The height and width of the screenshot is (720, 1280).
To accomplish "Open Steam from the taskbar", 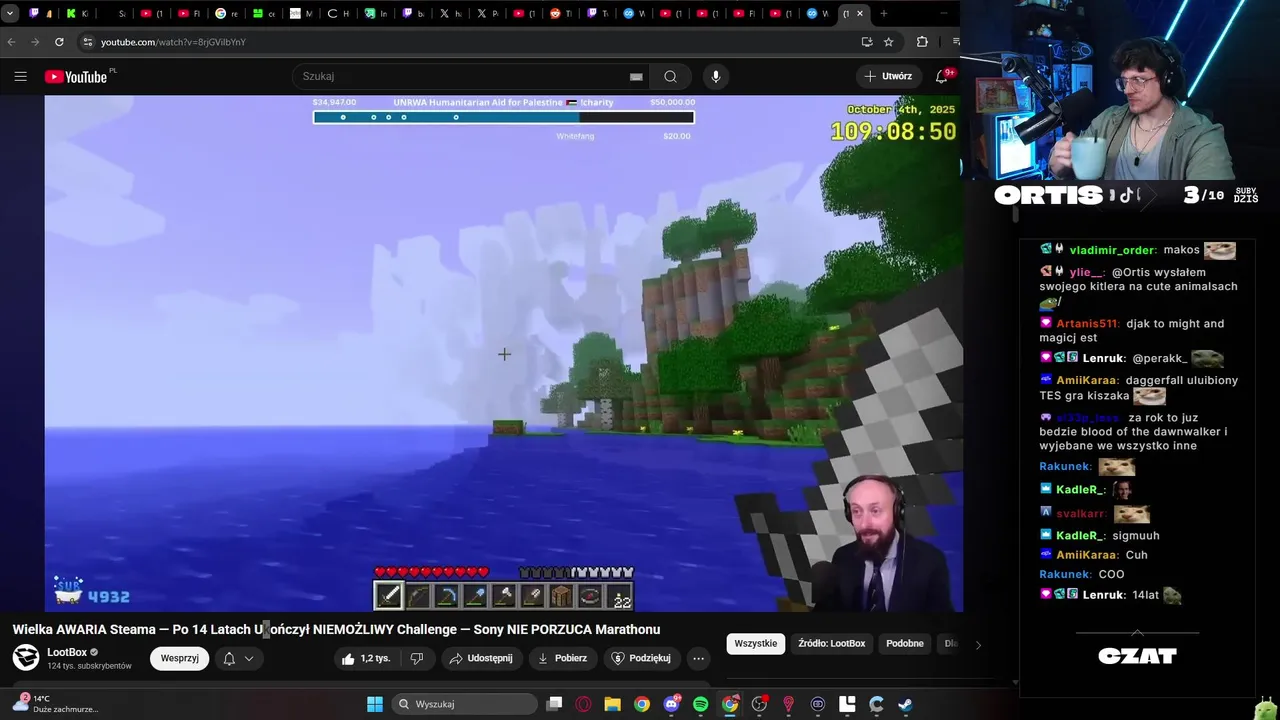I will [x=905, y=704].
